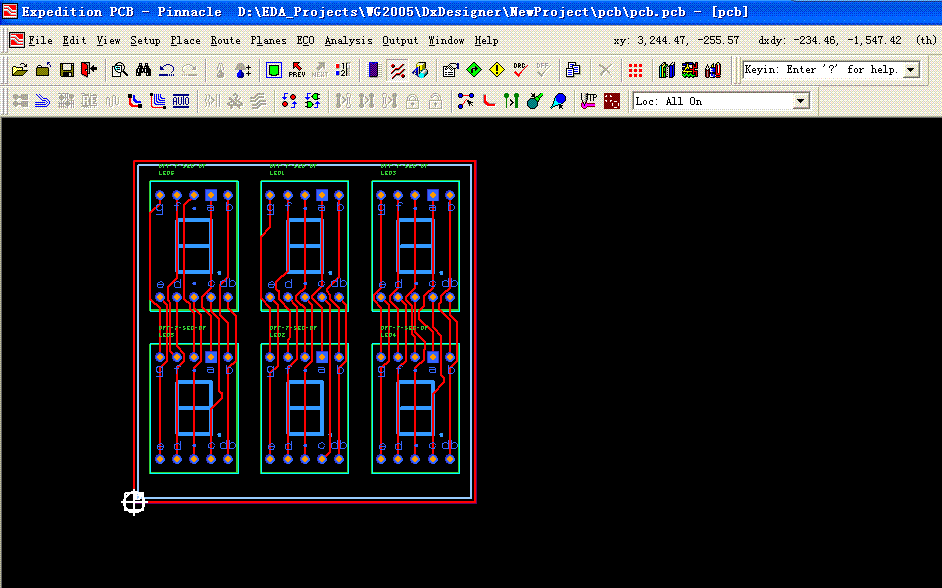Click the Swap Pins red dots icon

point(289,101)
